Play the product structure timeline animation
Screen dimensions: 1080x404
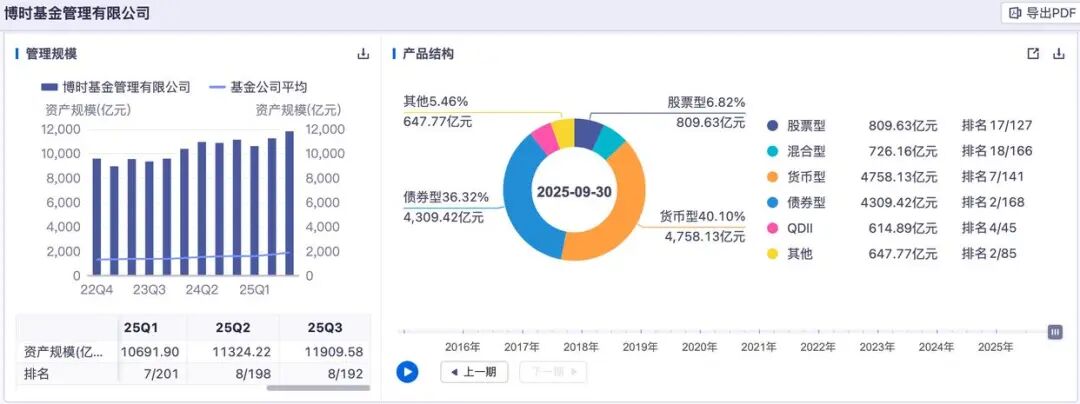tap(407, 372)
